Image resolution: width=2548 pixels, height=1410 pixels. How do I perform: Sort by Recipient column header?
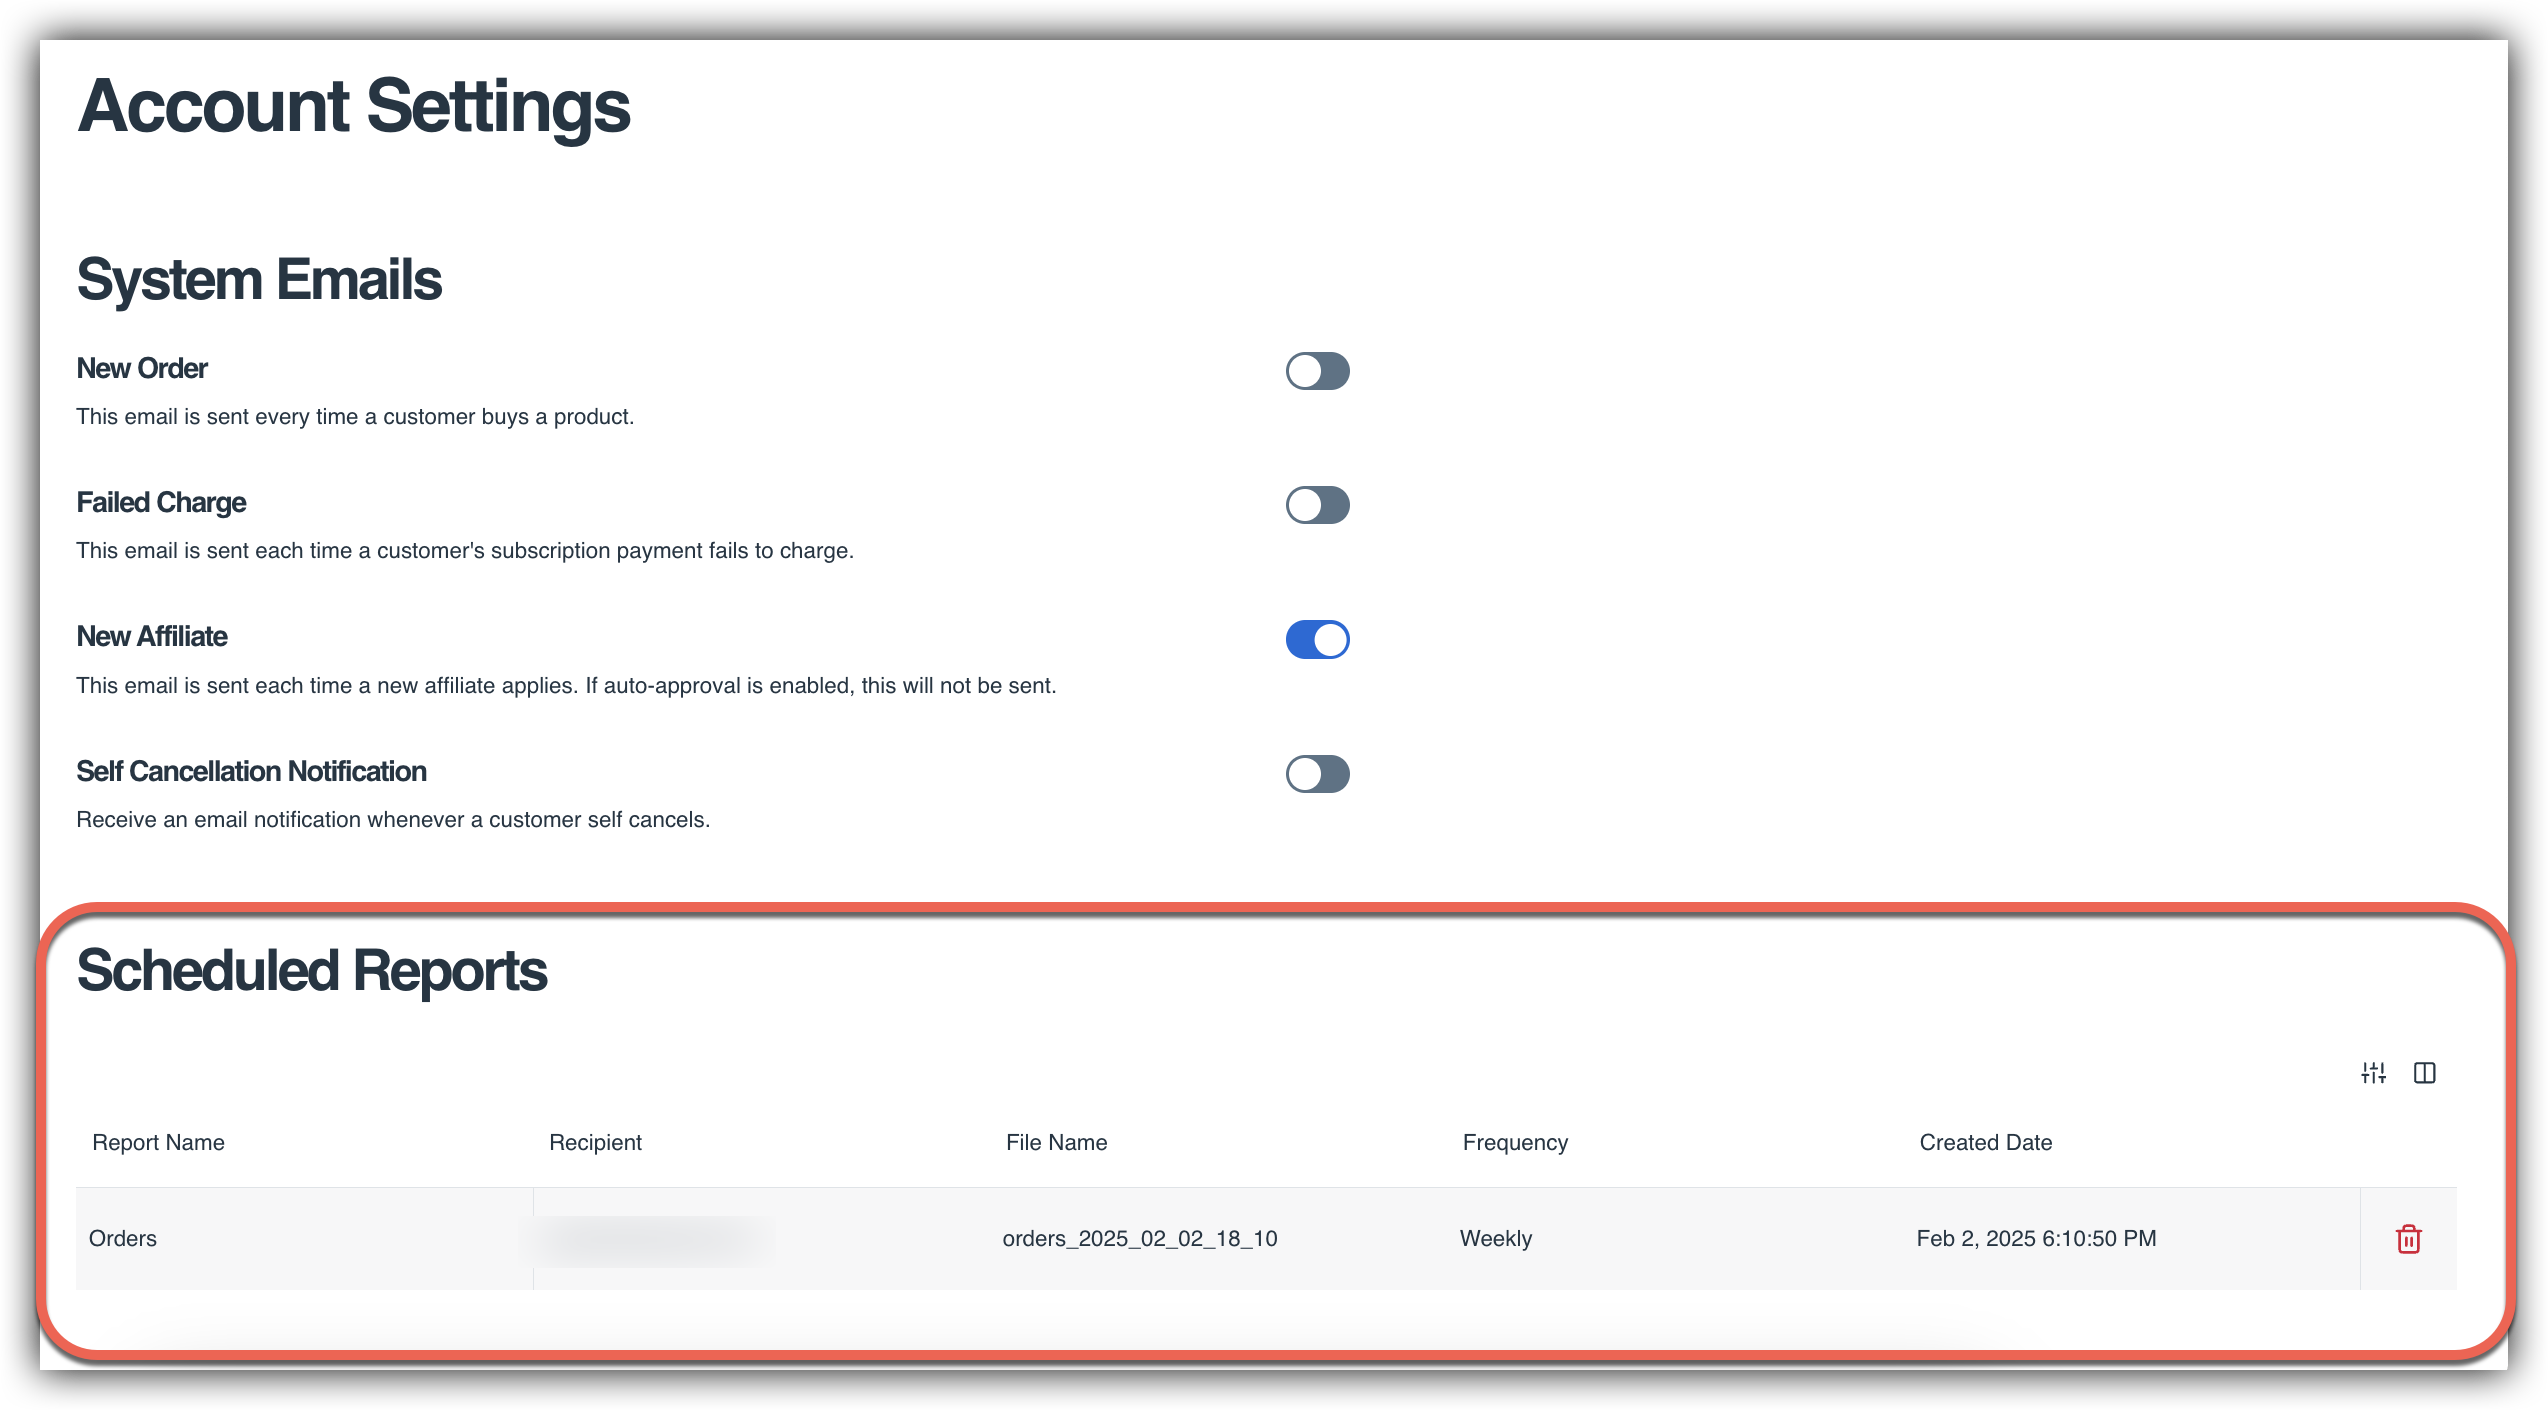point(595,1142)
